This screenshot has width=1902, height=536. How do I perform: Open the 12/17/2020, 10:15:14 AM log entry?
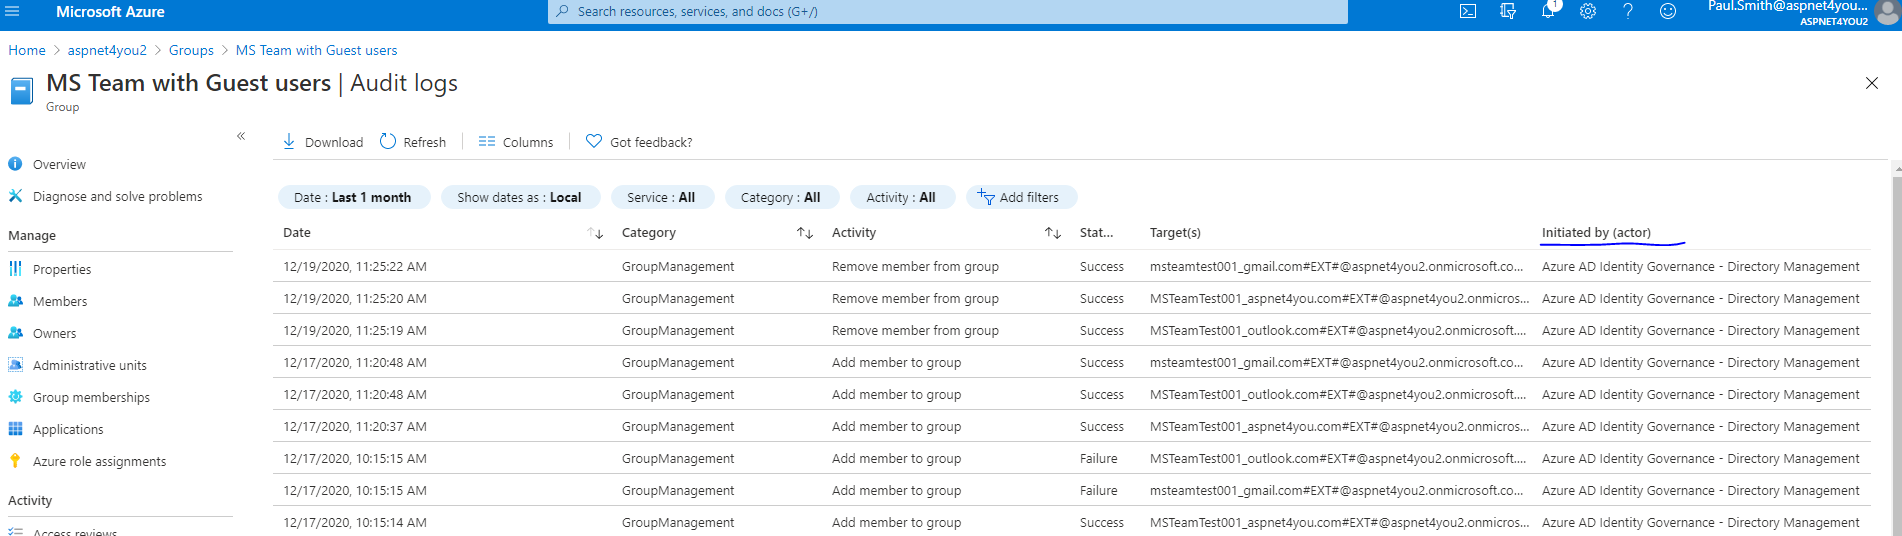tap(1072, 522)
